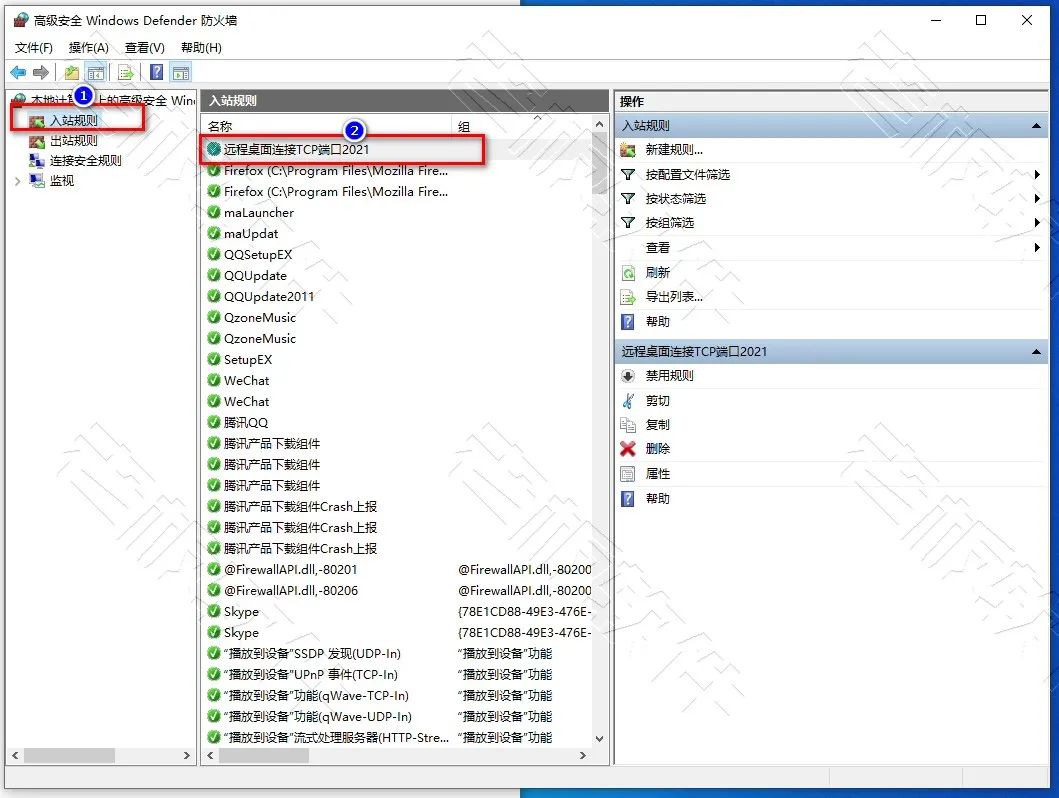1059x798 pixels.
Task: Click 禁用规则 action link
Action: (x=669, y=376)
